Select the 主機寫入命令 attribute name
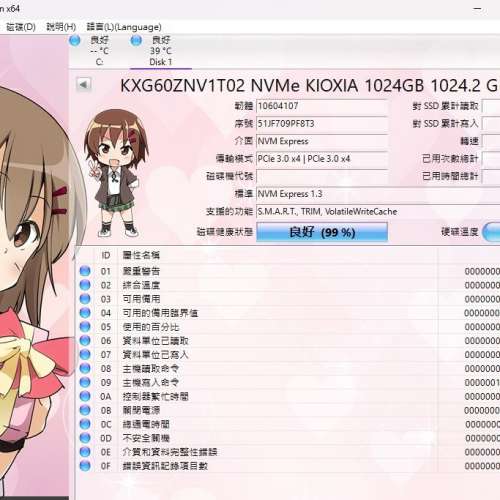Screen dimensions: 500x500 pos(151,382)
